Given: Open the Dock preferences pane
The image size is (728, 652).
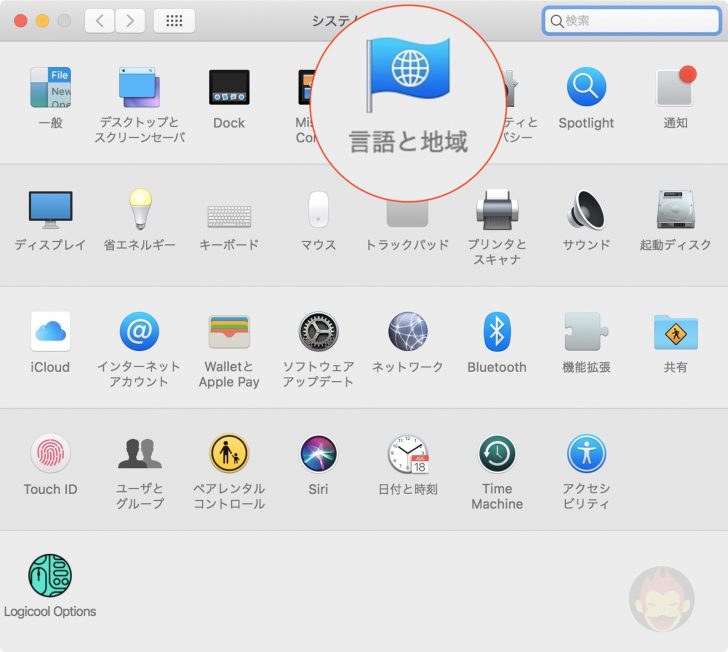Looking at the screenshot, I should (229, 87).
